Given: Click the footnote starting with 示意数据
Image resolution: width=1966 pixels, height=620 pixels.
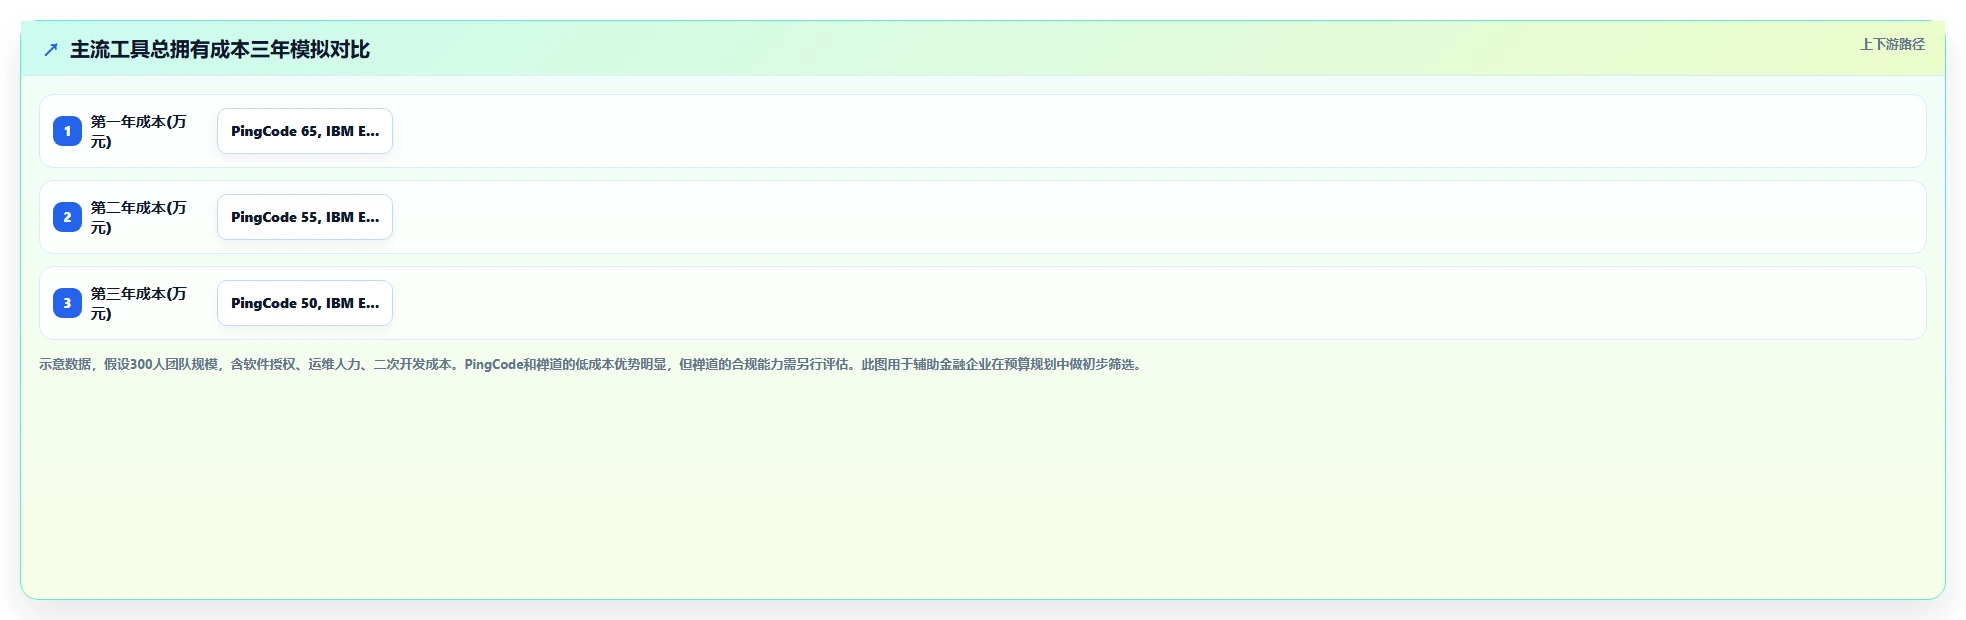Looking at the screenshot, I should pyautogui.click(x=592, y=364).
